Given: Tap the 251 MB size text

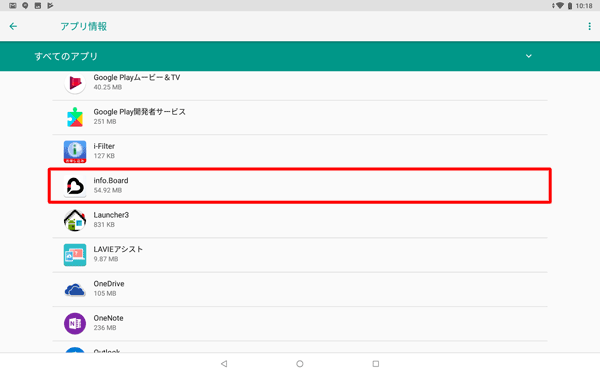Looking at the screenshot, I should point(105,121).
